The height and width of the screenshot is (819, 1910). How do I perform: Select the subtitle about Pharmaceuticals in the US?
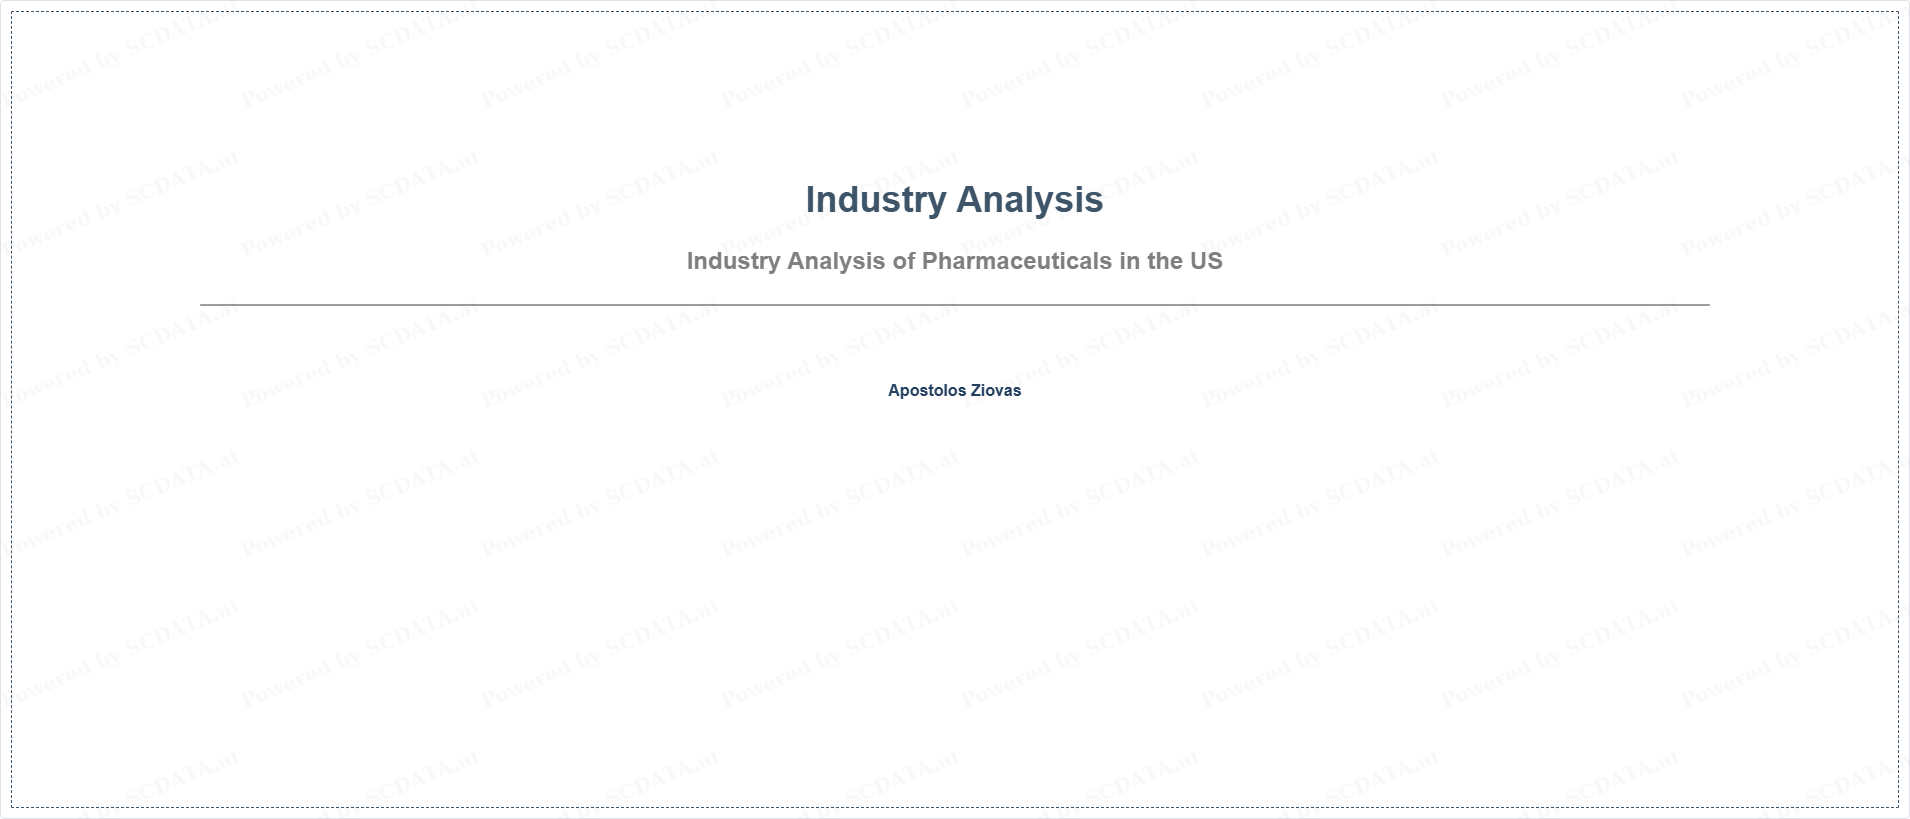pos(954,261)
